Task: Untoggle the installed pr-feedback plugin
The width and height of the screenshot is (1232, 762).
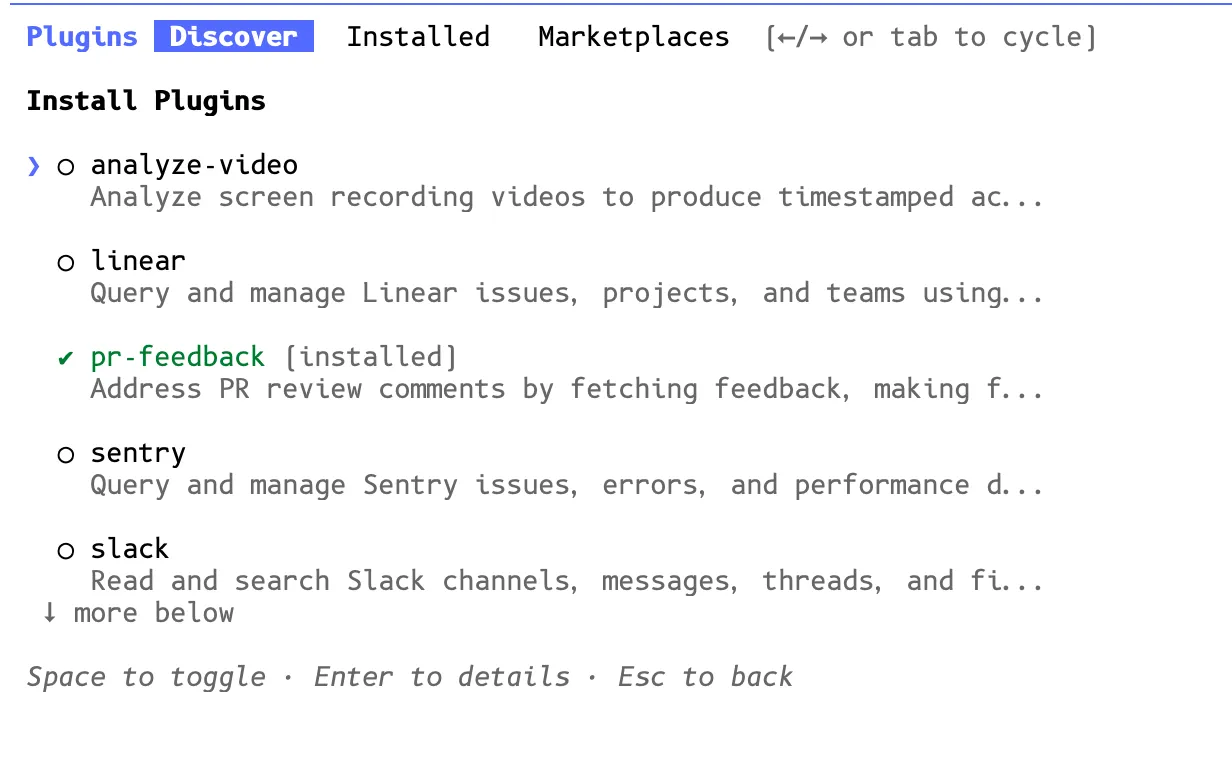Action: 177,356
